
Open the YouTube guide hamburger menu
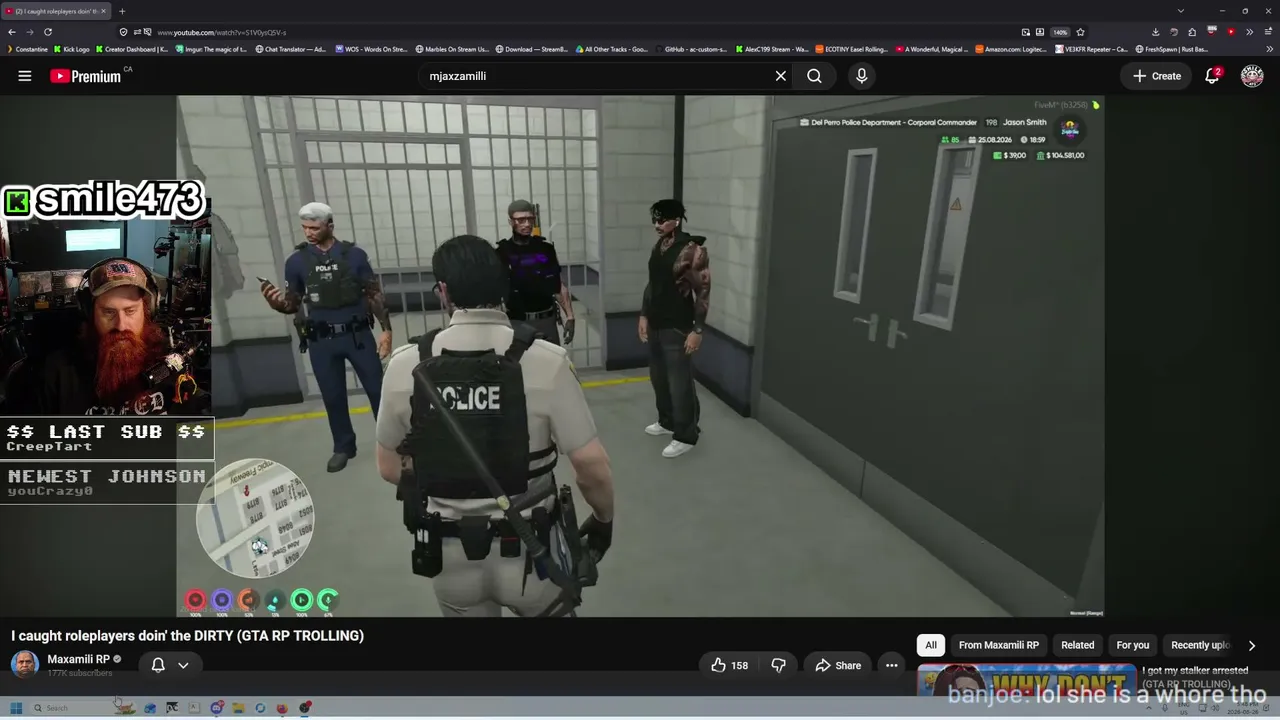coord(25,76)
